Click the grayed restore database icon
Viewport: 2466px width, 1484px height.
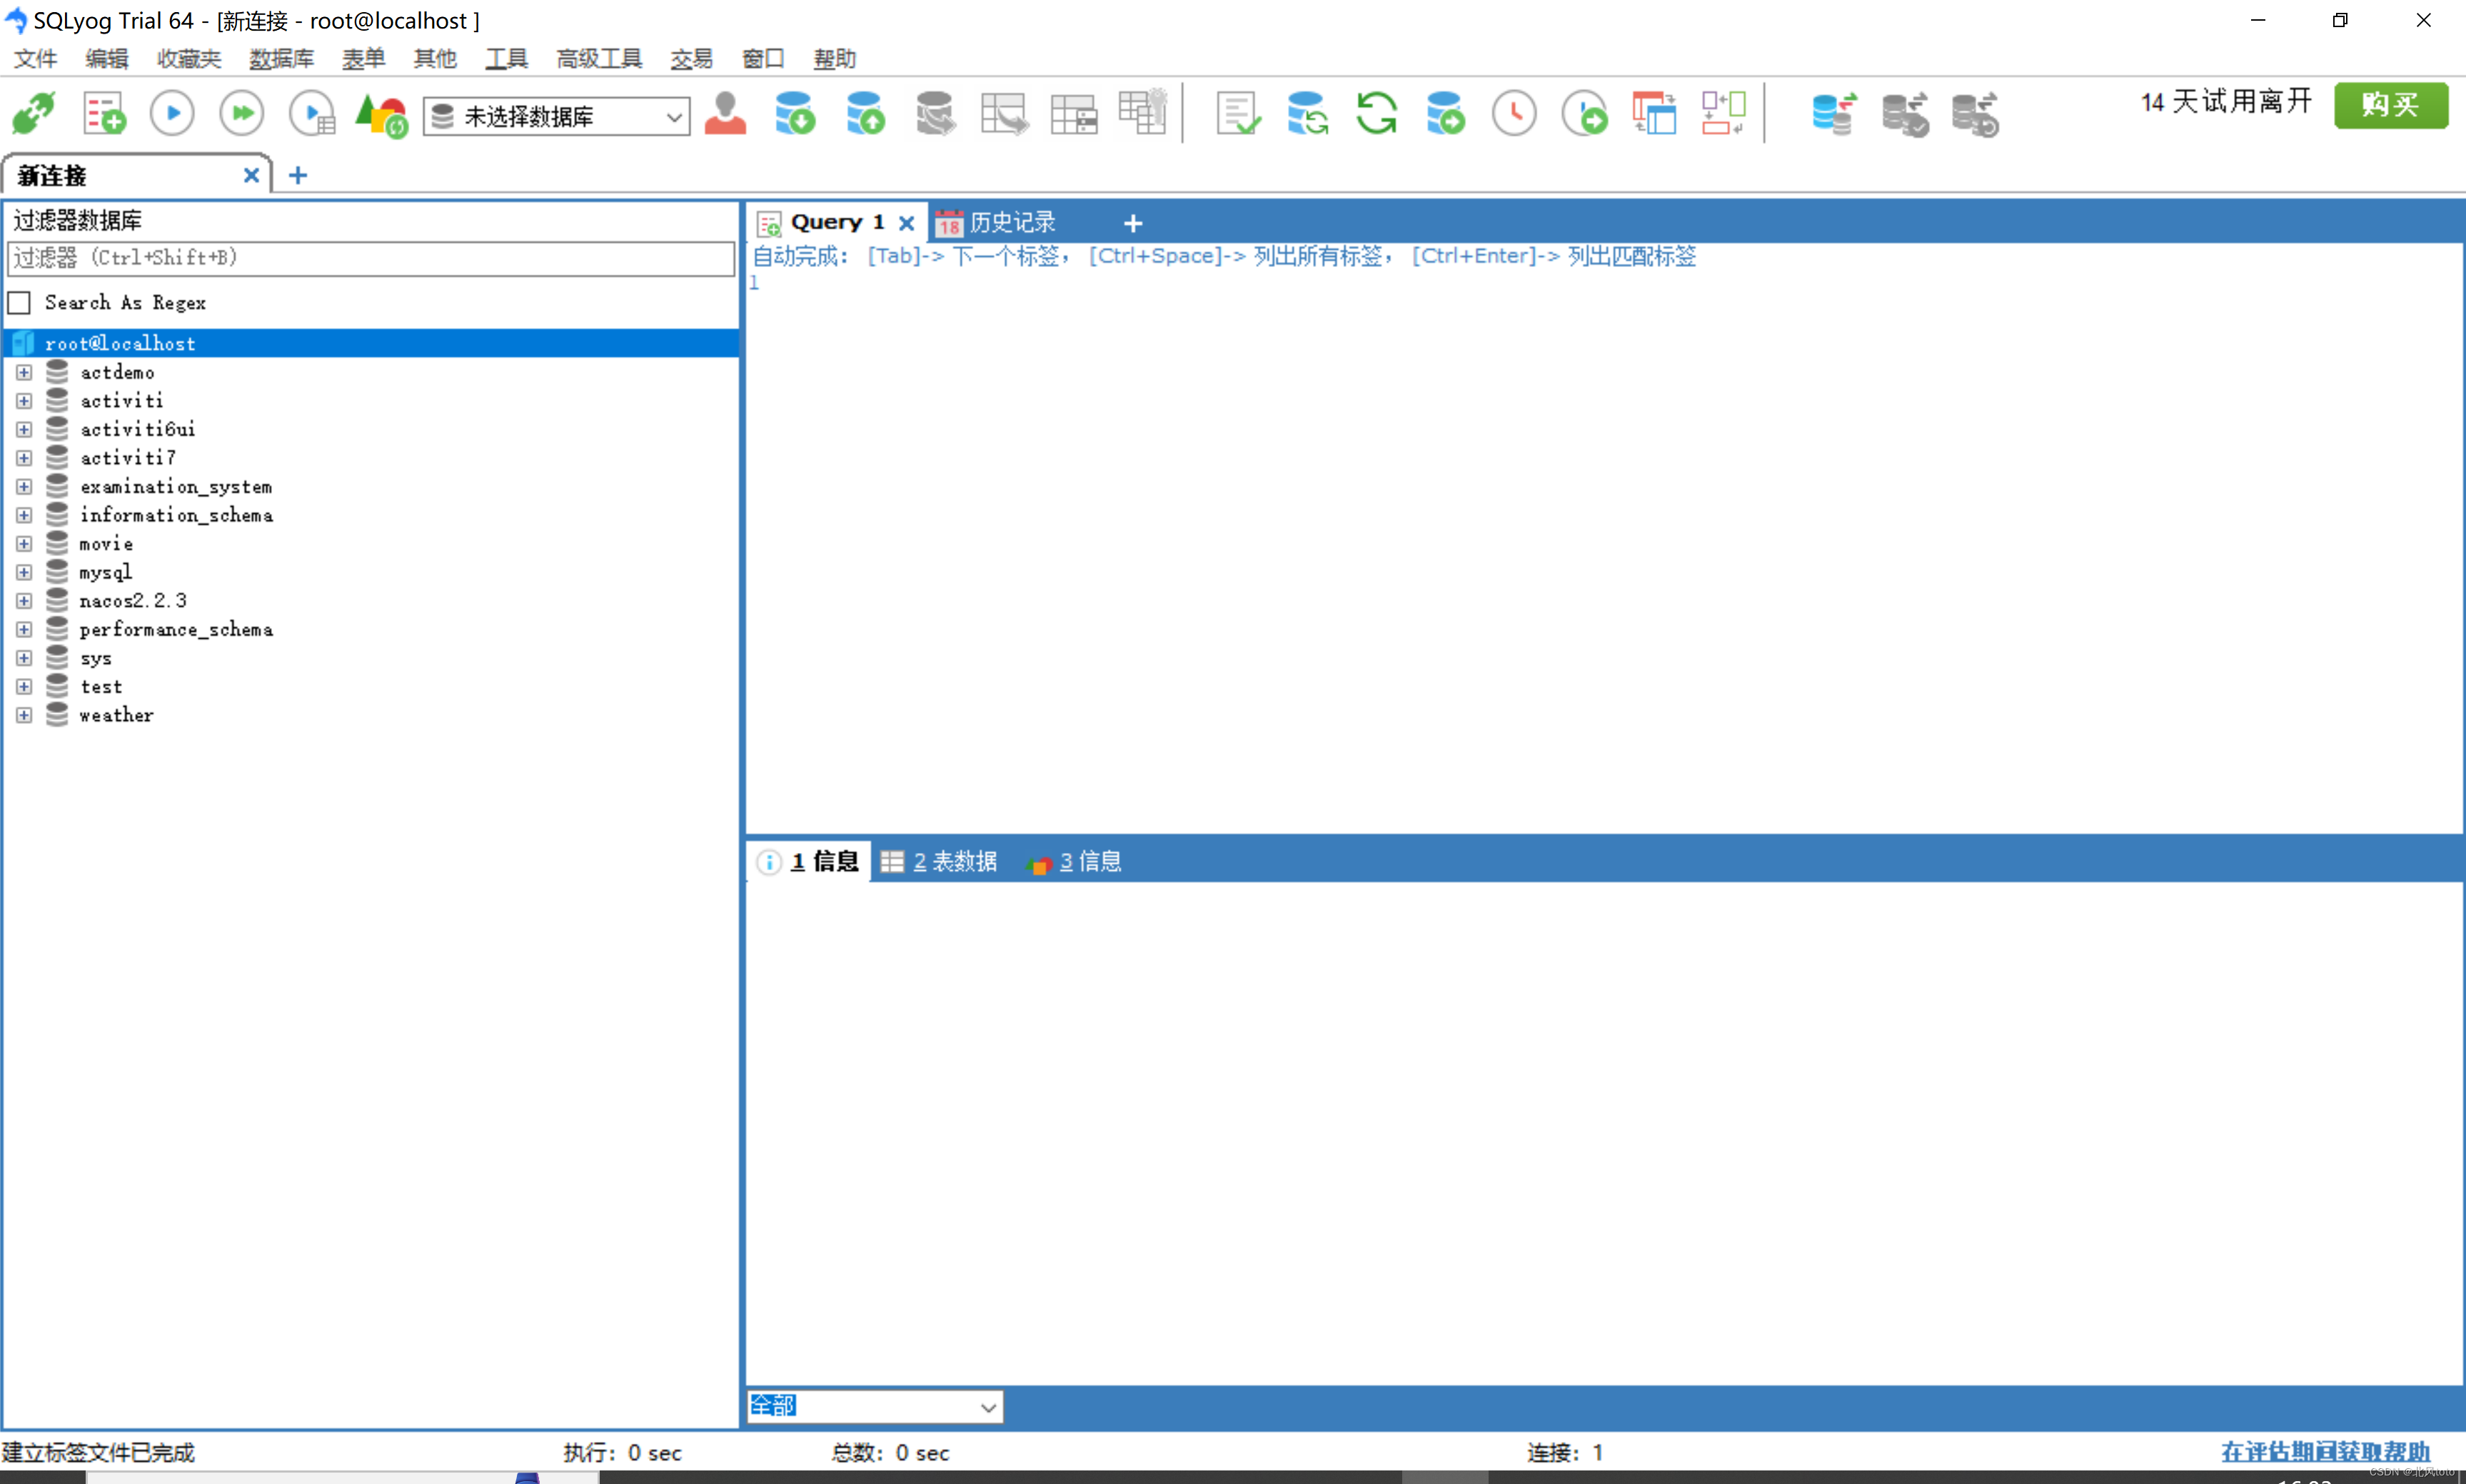pos(935,114)
